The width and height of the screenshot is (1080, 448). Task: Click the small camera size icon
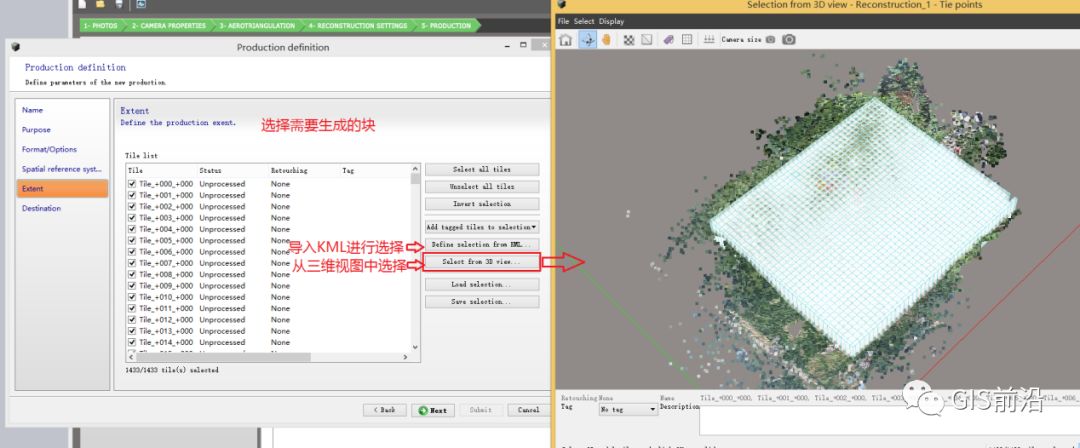click(770, 40)
